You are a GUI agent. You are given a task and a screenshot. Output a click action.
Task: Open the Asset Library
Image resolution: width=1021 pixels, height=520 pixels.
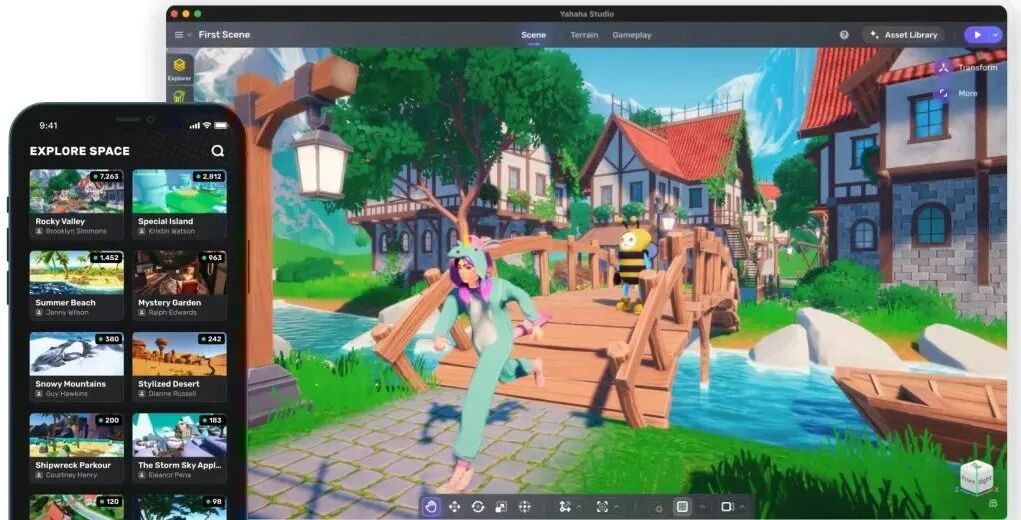[x=903, y=35]
